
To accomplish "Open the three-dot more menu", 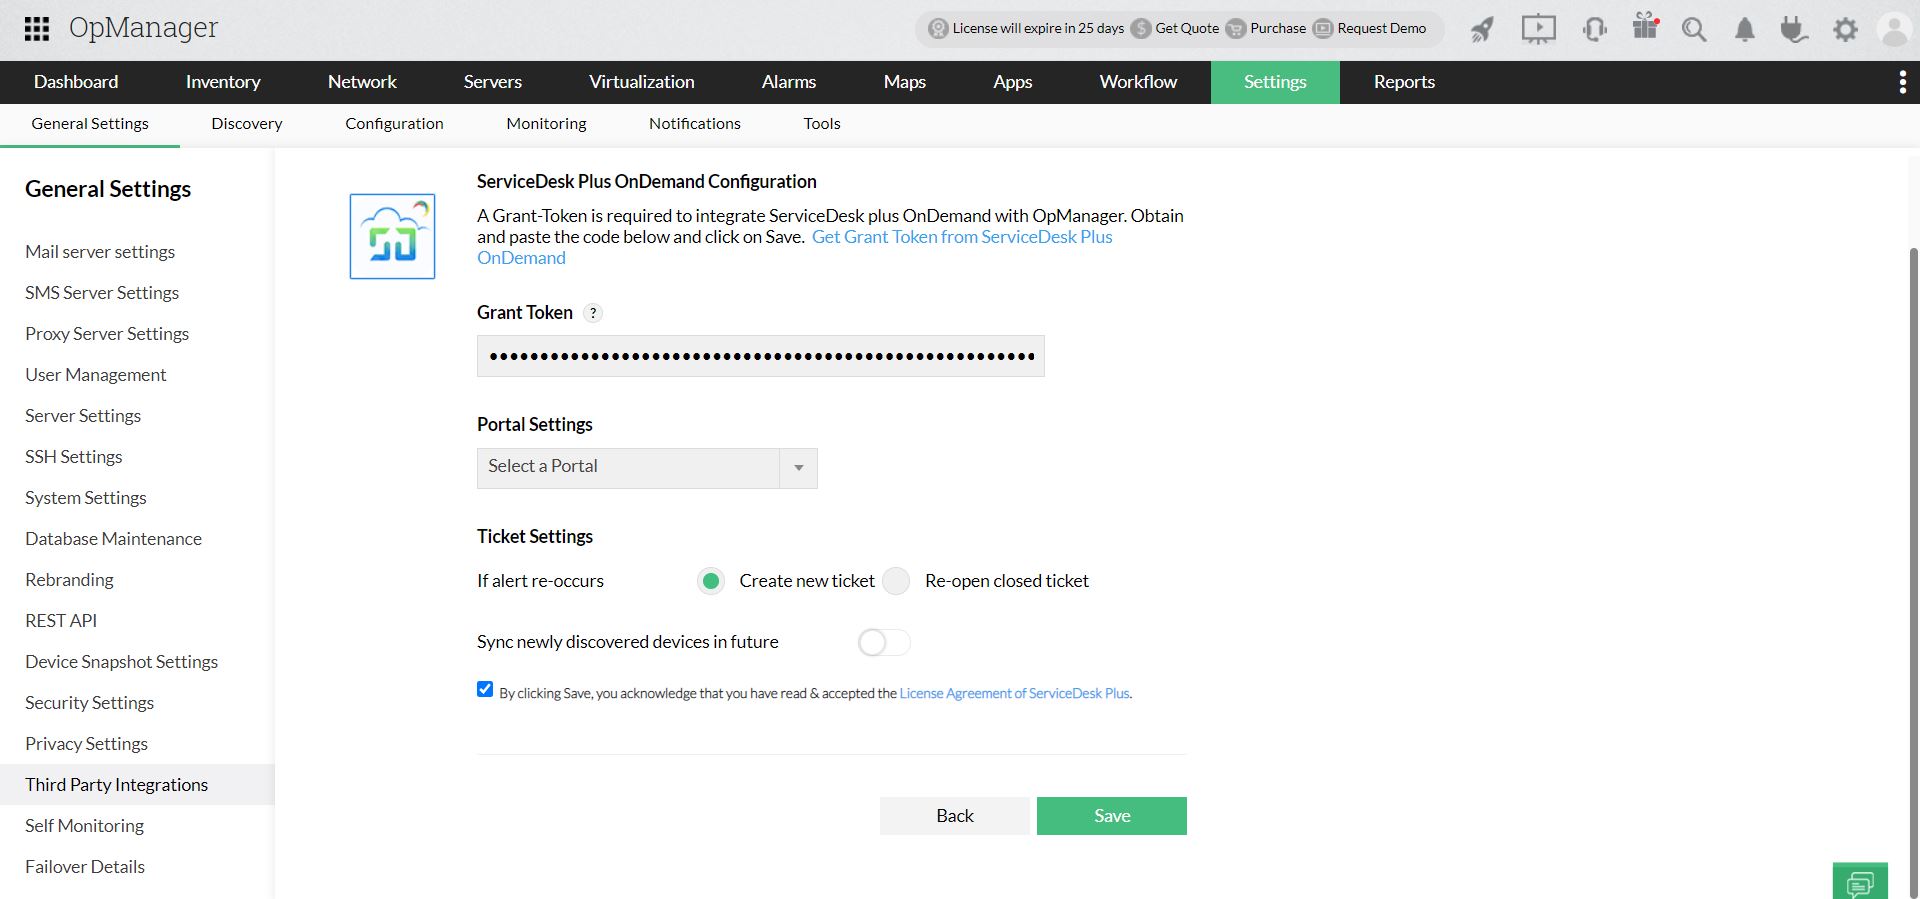I will [x=1902, y=82].
